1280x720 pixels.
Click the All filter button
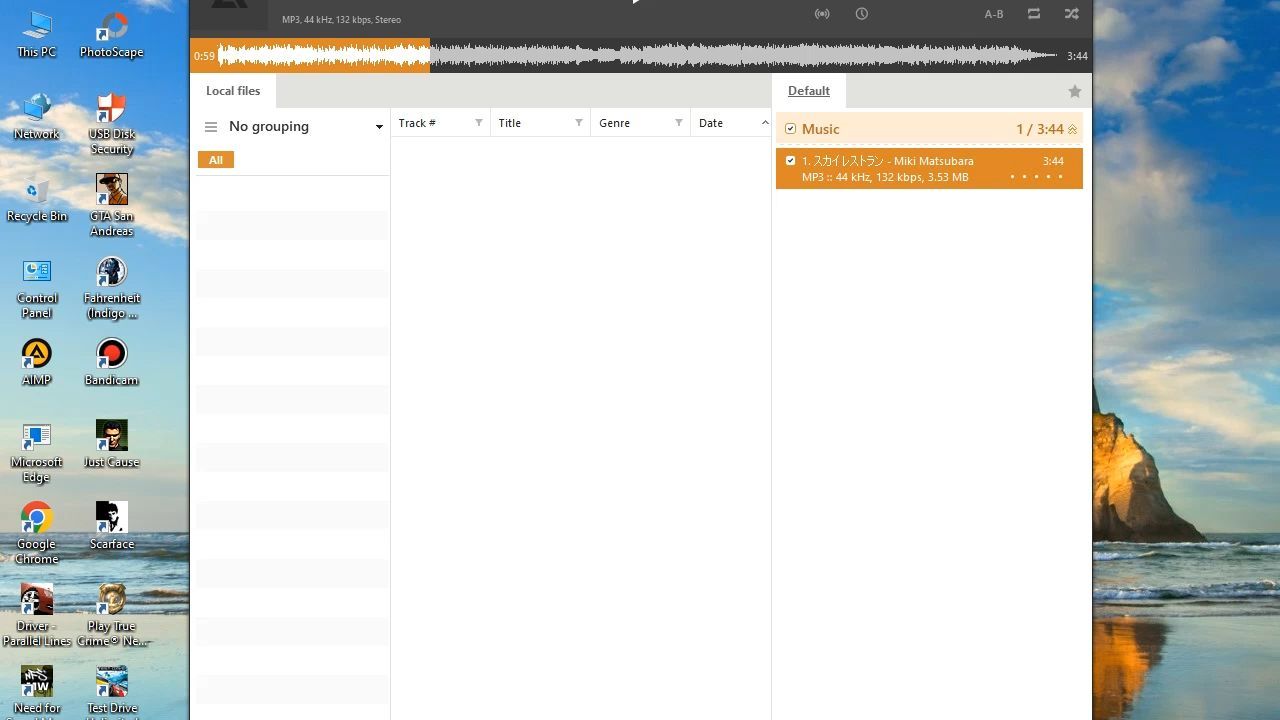tap(215, 160)
